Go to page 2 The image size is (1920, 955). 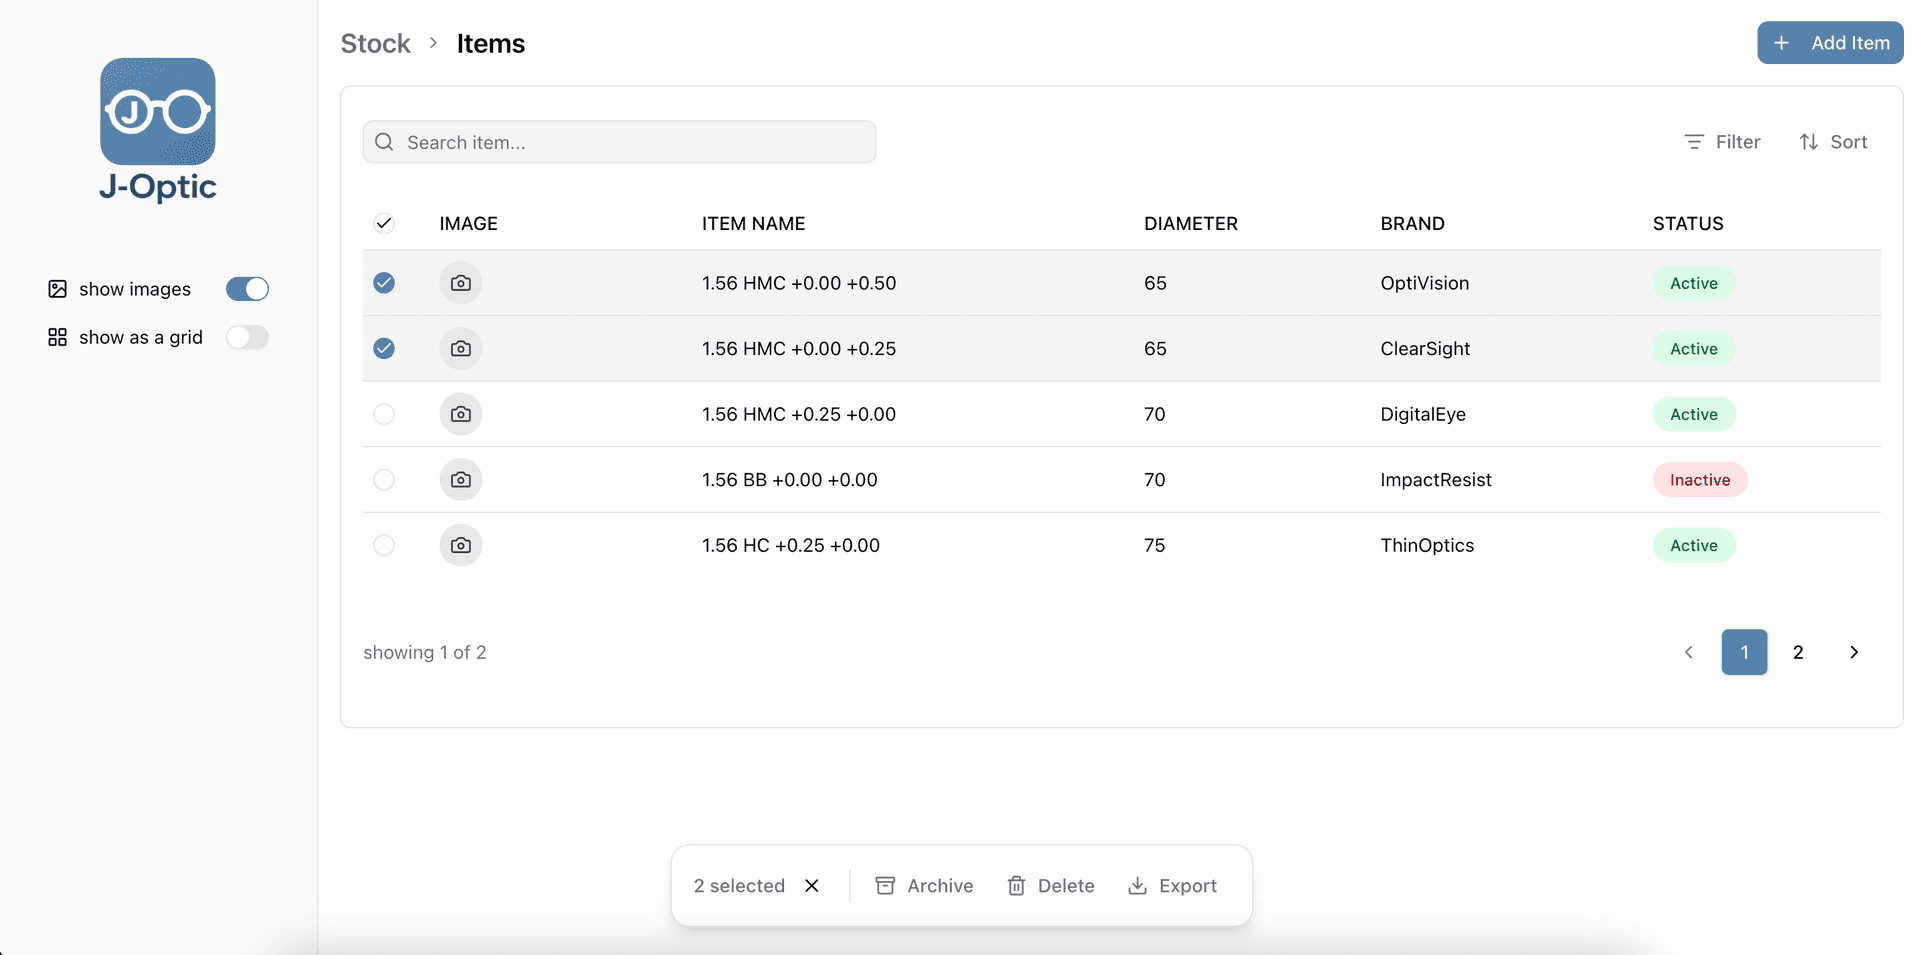(x=1798, y=652)
